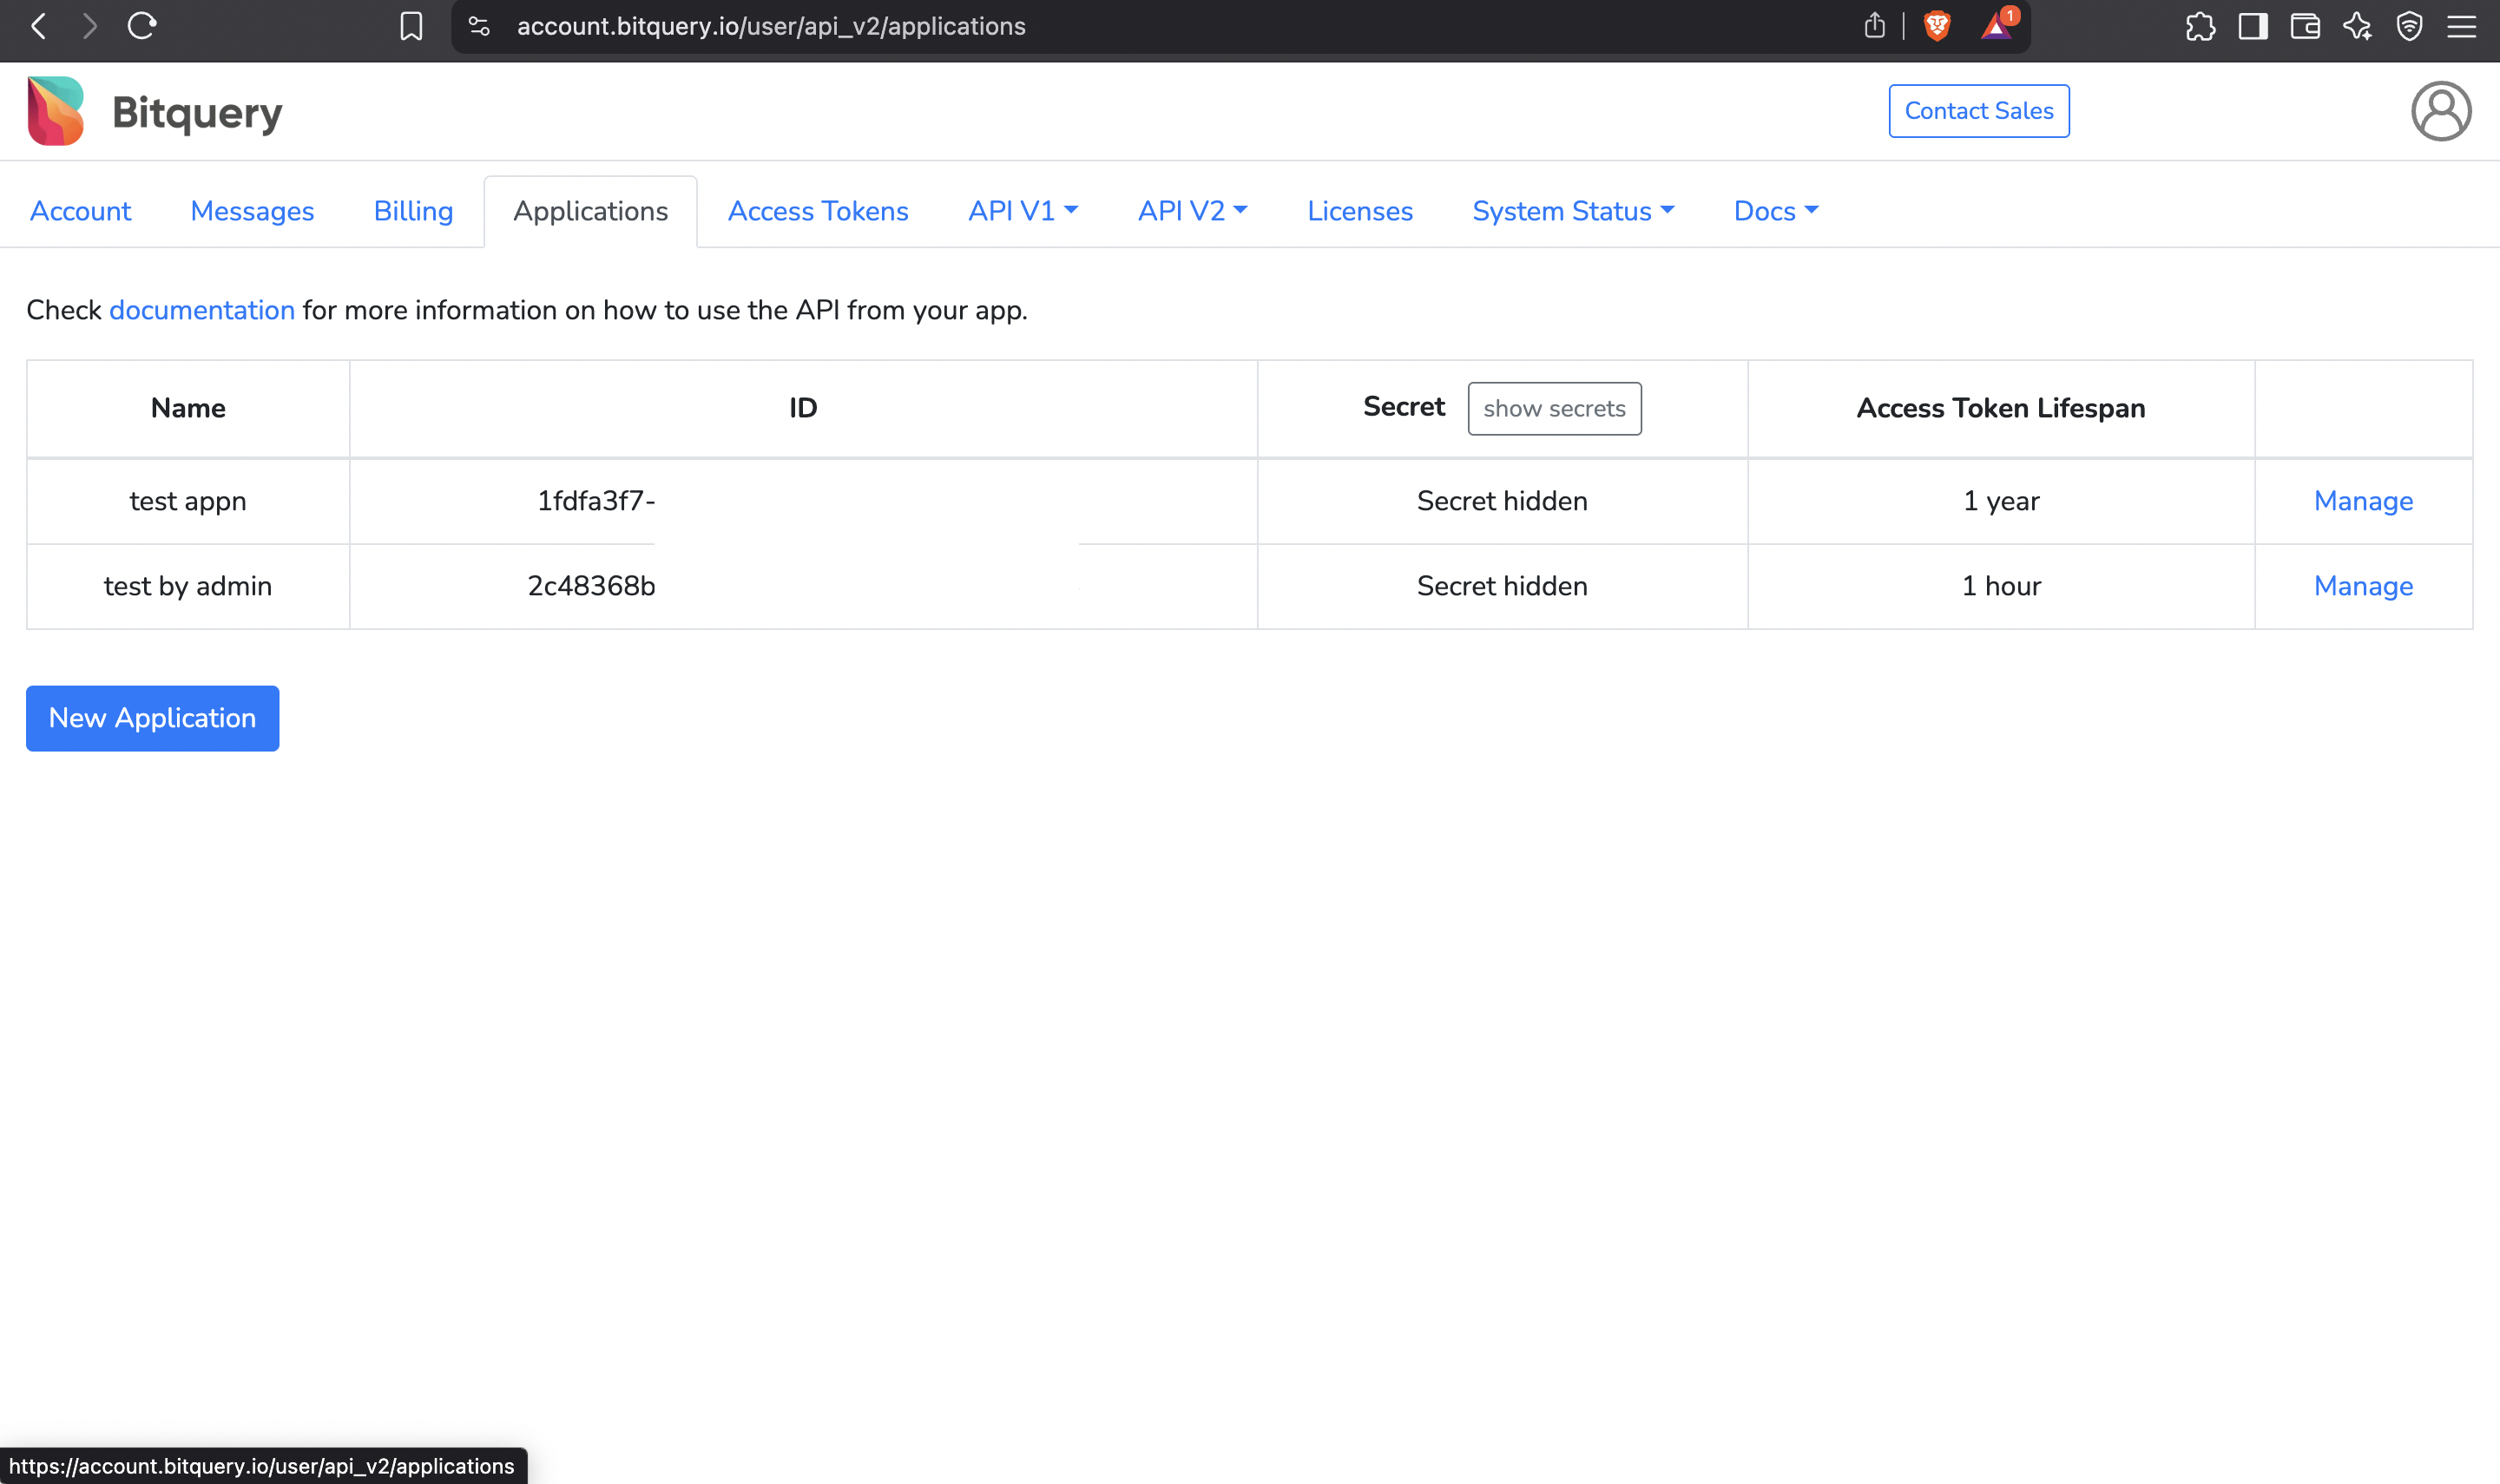Select the Applications tab
2500x1484 pixels.
[x=590, y=211]
